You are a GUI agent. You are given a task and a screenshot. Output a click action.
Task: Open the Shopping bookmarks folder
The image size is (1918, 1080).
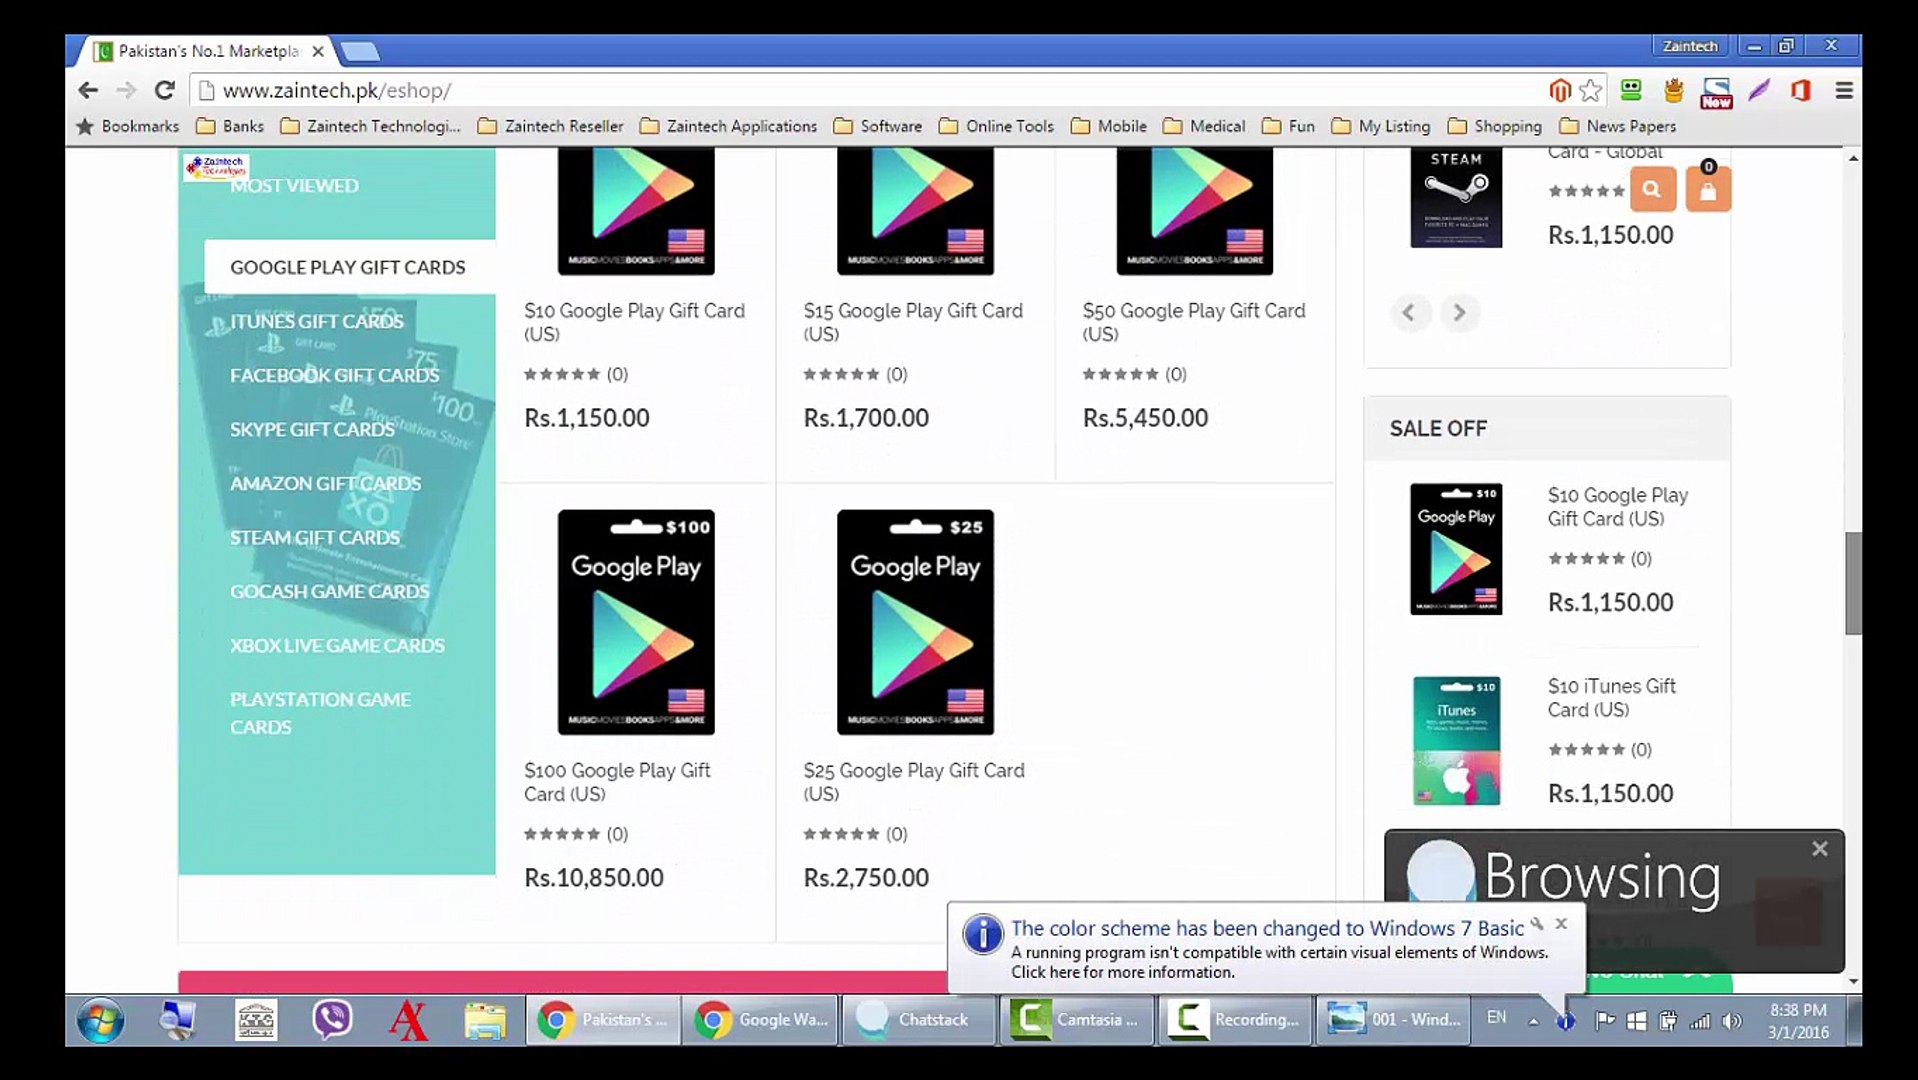tap(1495, 126)
